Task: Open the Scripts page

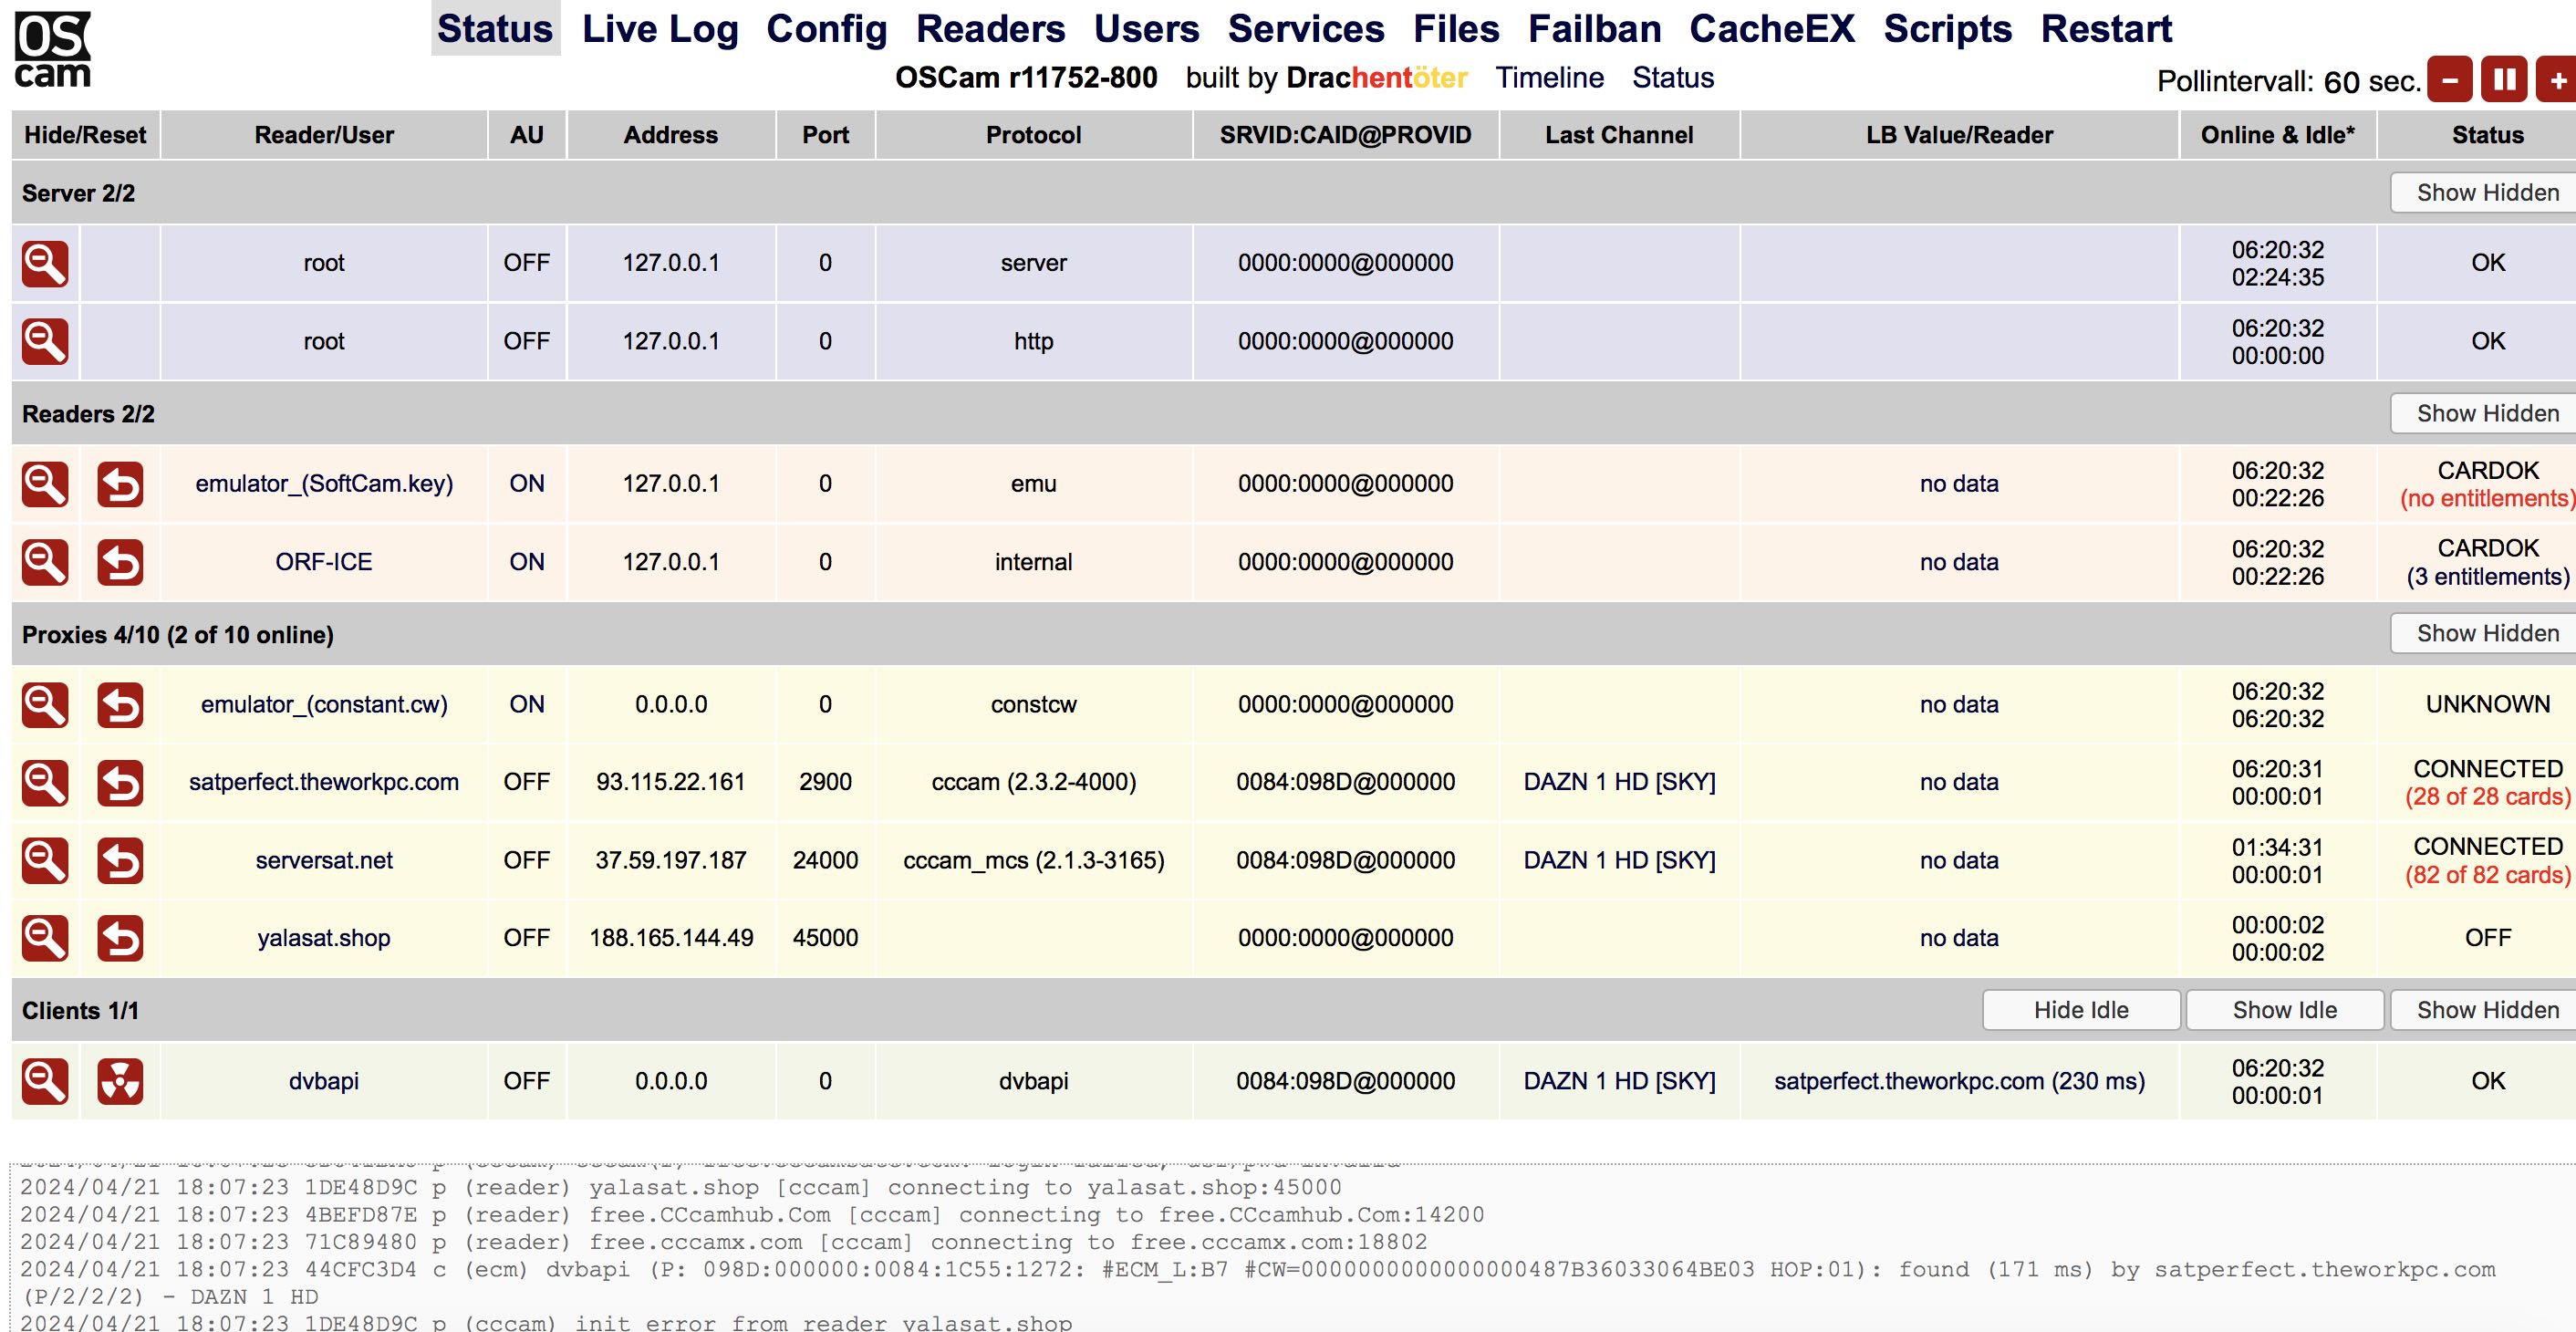Action: 1947,29
